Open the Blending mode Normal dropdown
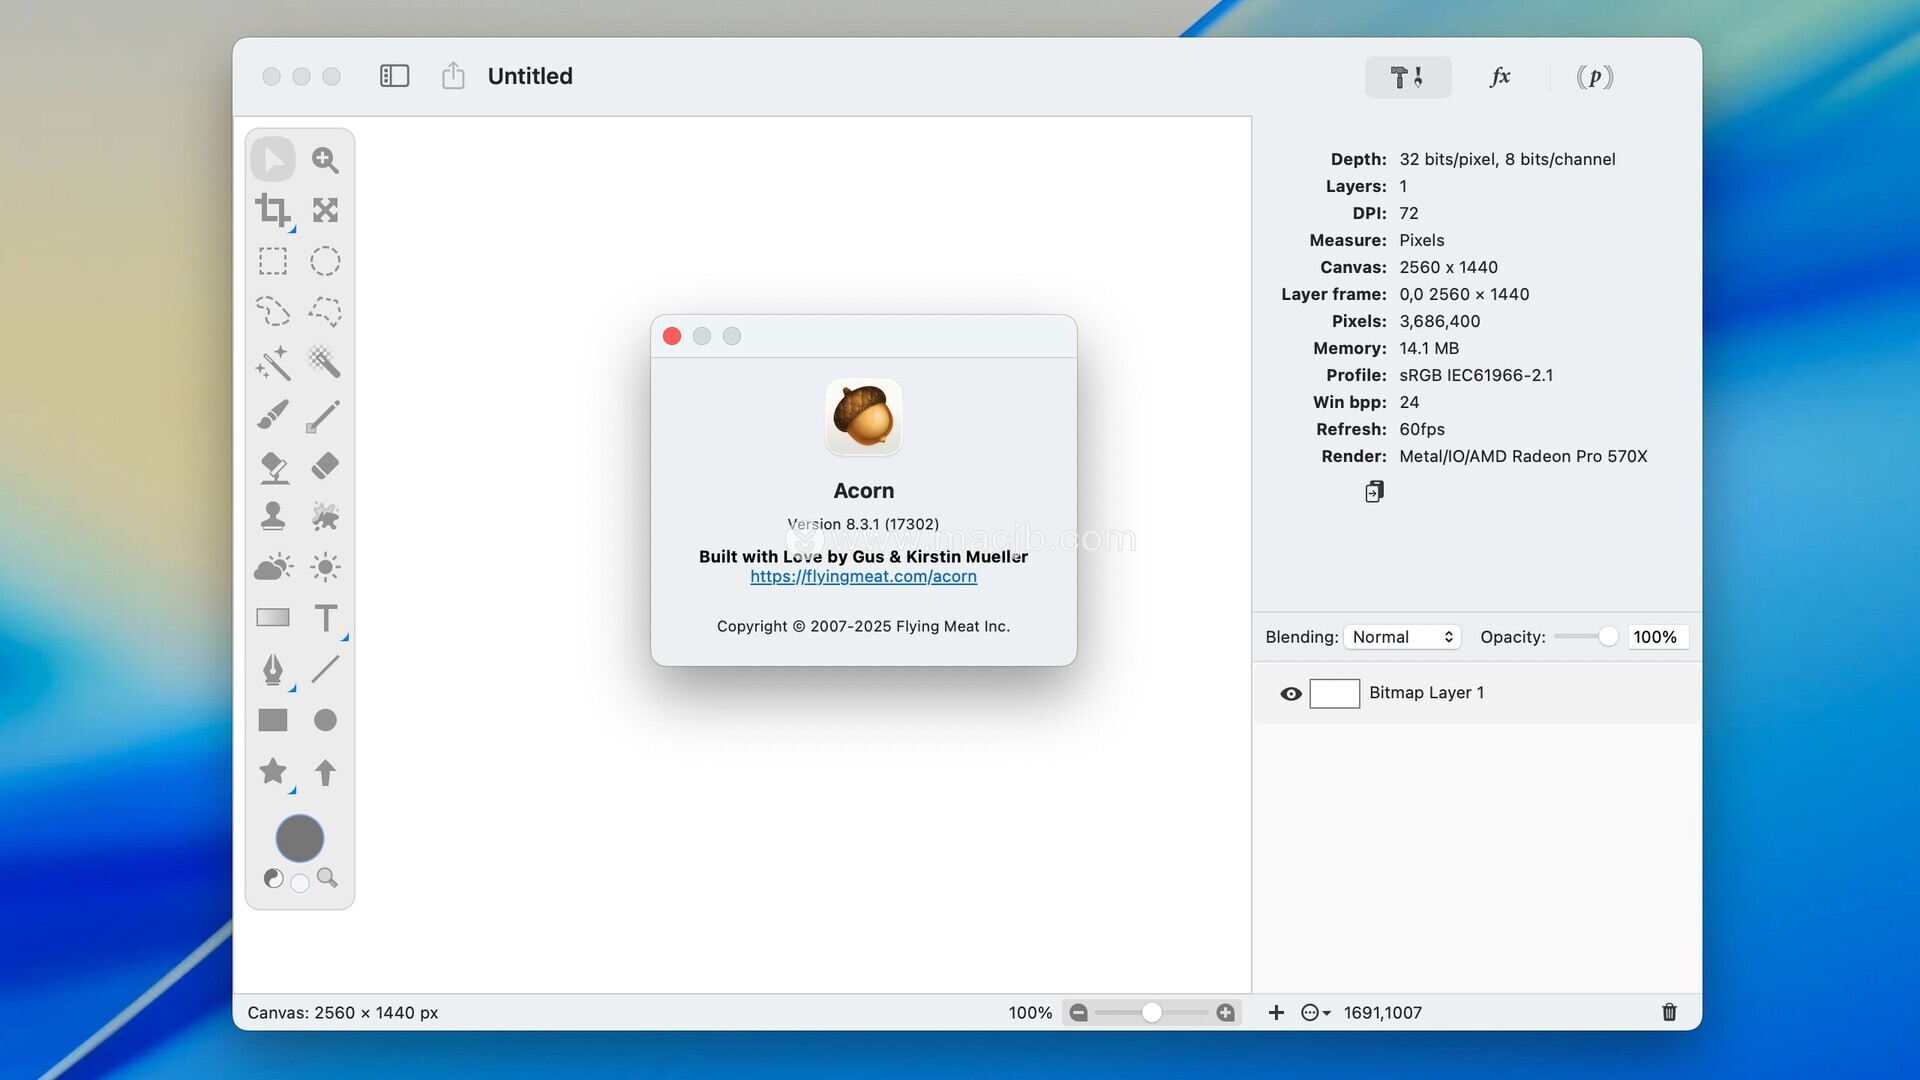1920x1080 pixels. coord(1402,637)
